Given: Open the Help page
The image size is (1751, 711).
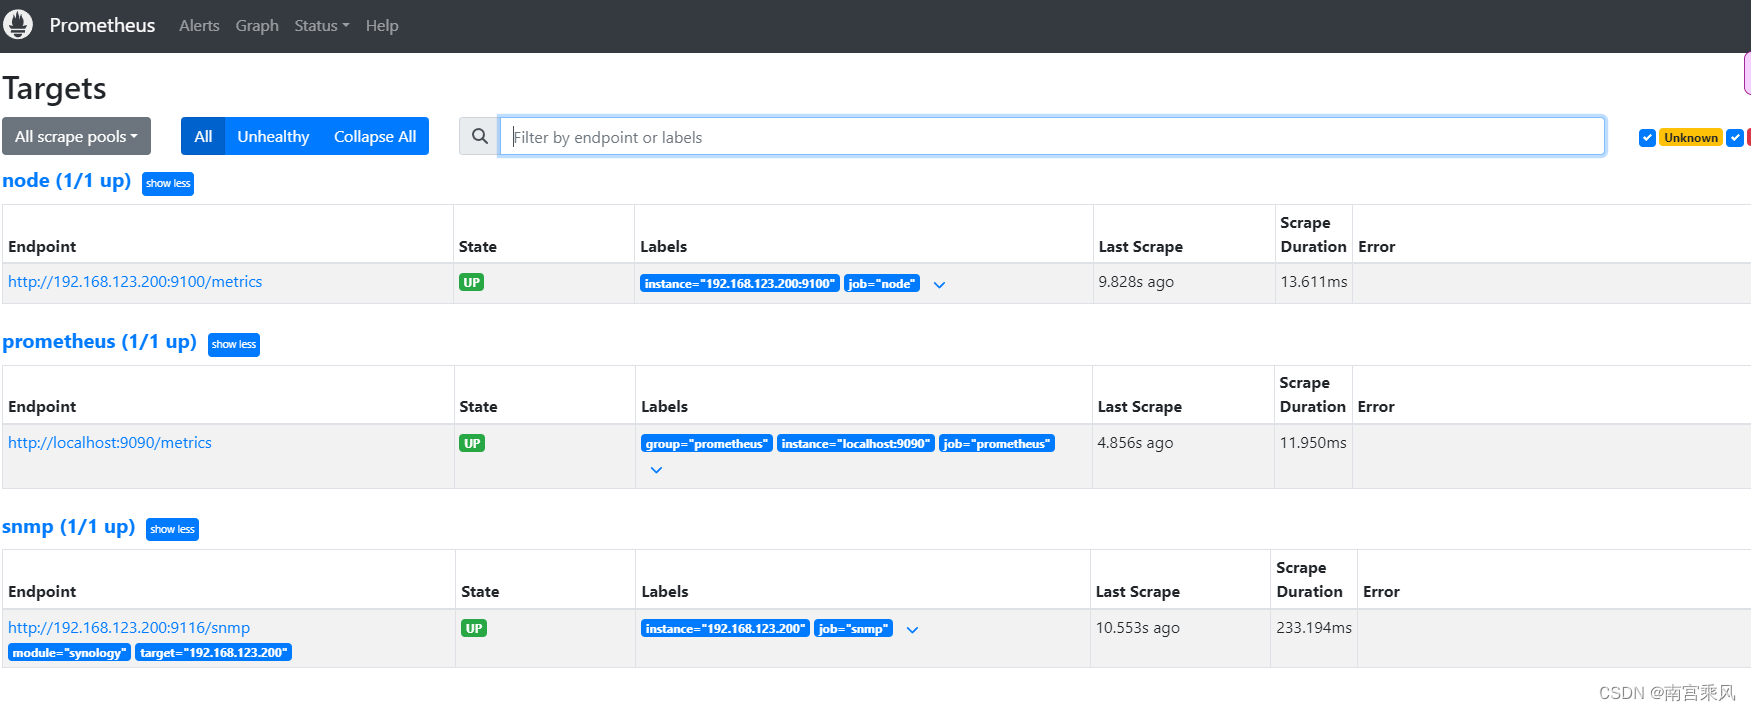Looking at the screenshot, I should click(382, 26).
